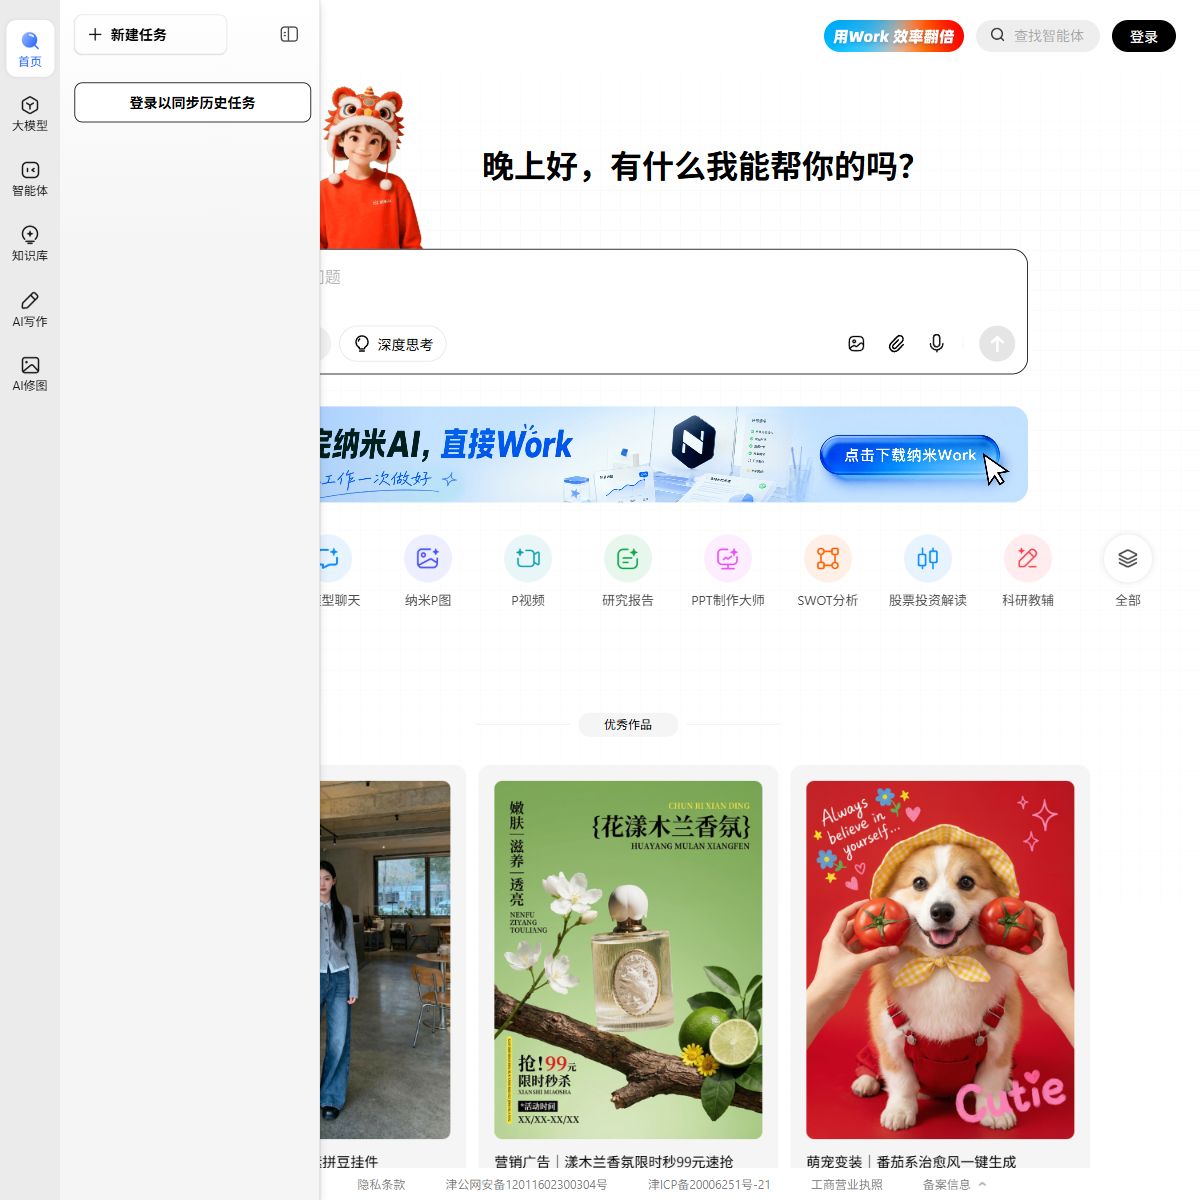This screenshot has width=1200, height=1200.
Task: Open the corgi tomato Cutie thumbnail
Action: pos(940,960)
